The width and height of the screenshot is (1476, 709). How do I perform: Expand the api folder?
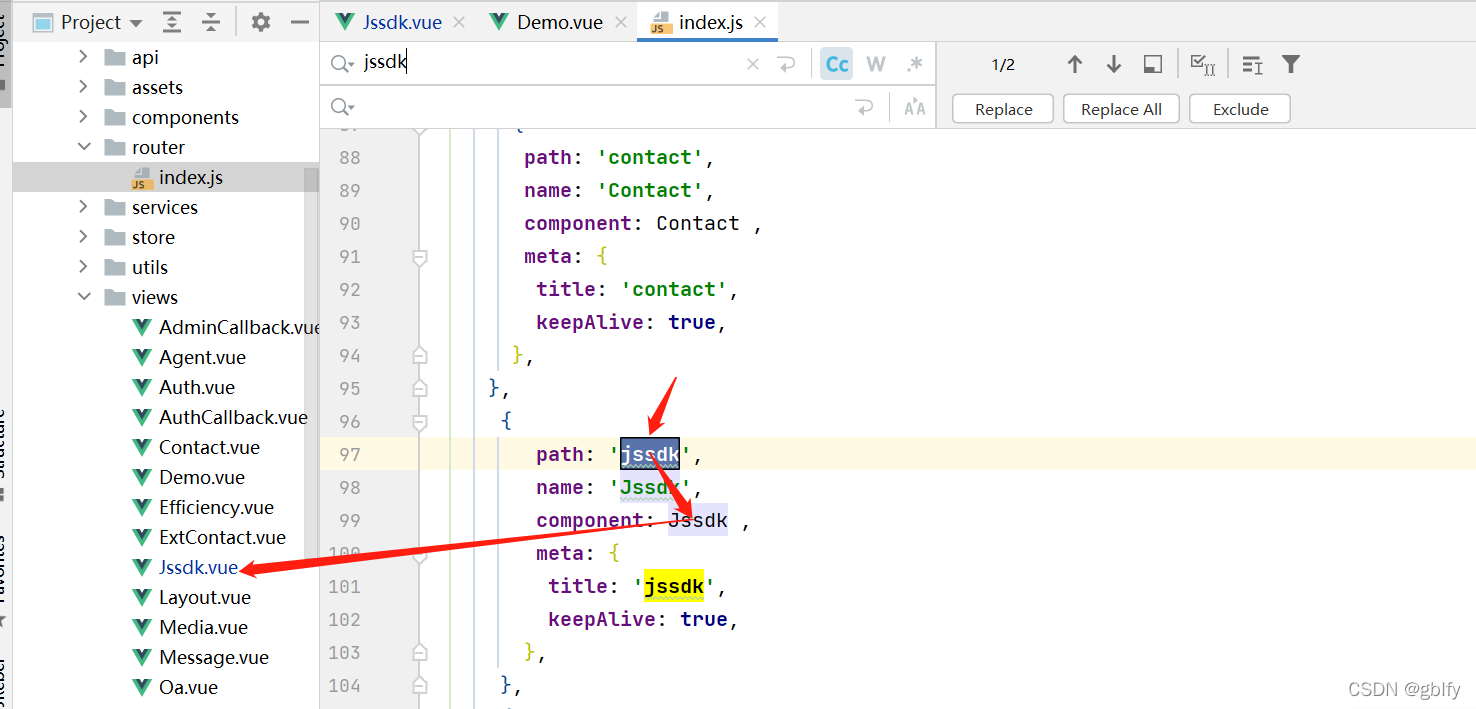[x=84, y=57]
